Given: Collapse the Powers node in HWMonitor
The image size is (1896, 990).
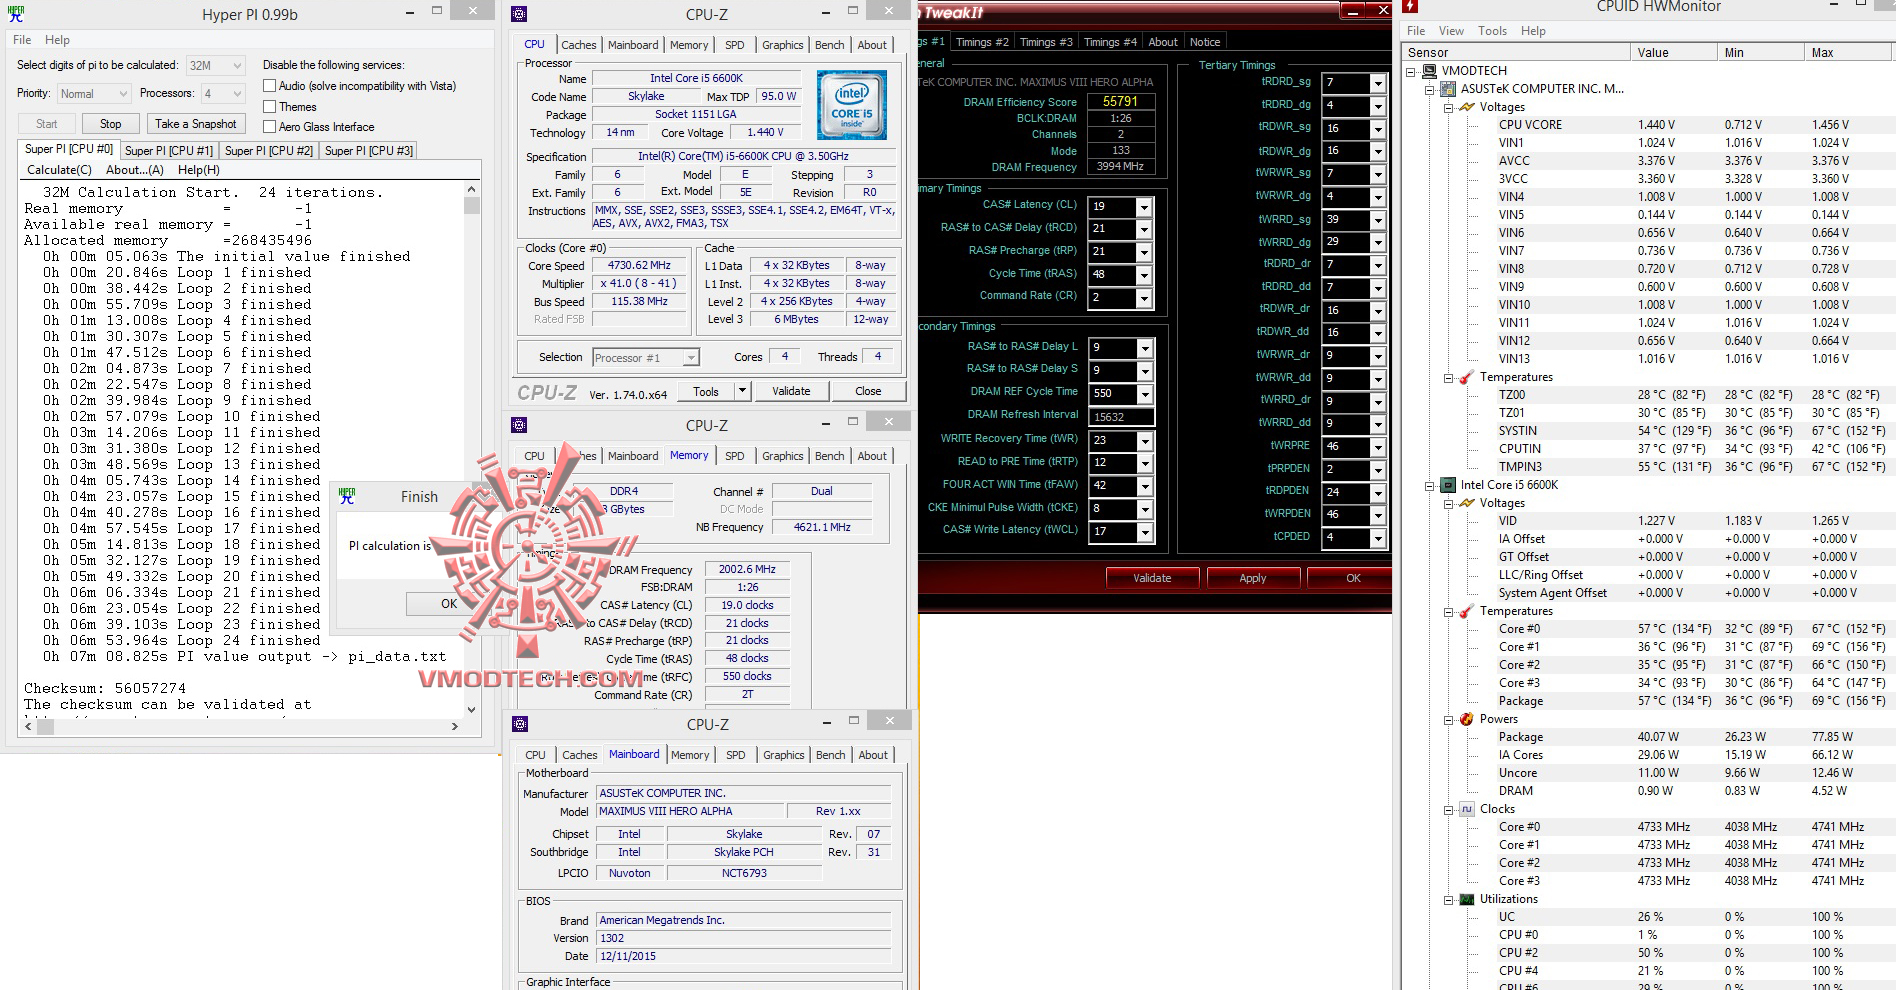Looking at the screenshot, I should 1448,719.
